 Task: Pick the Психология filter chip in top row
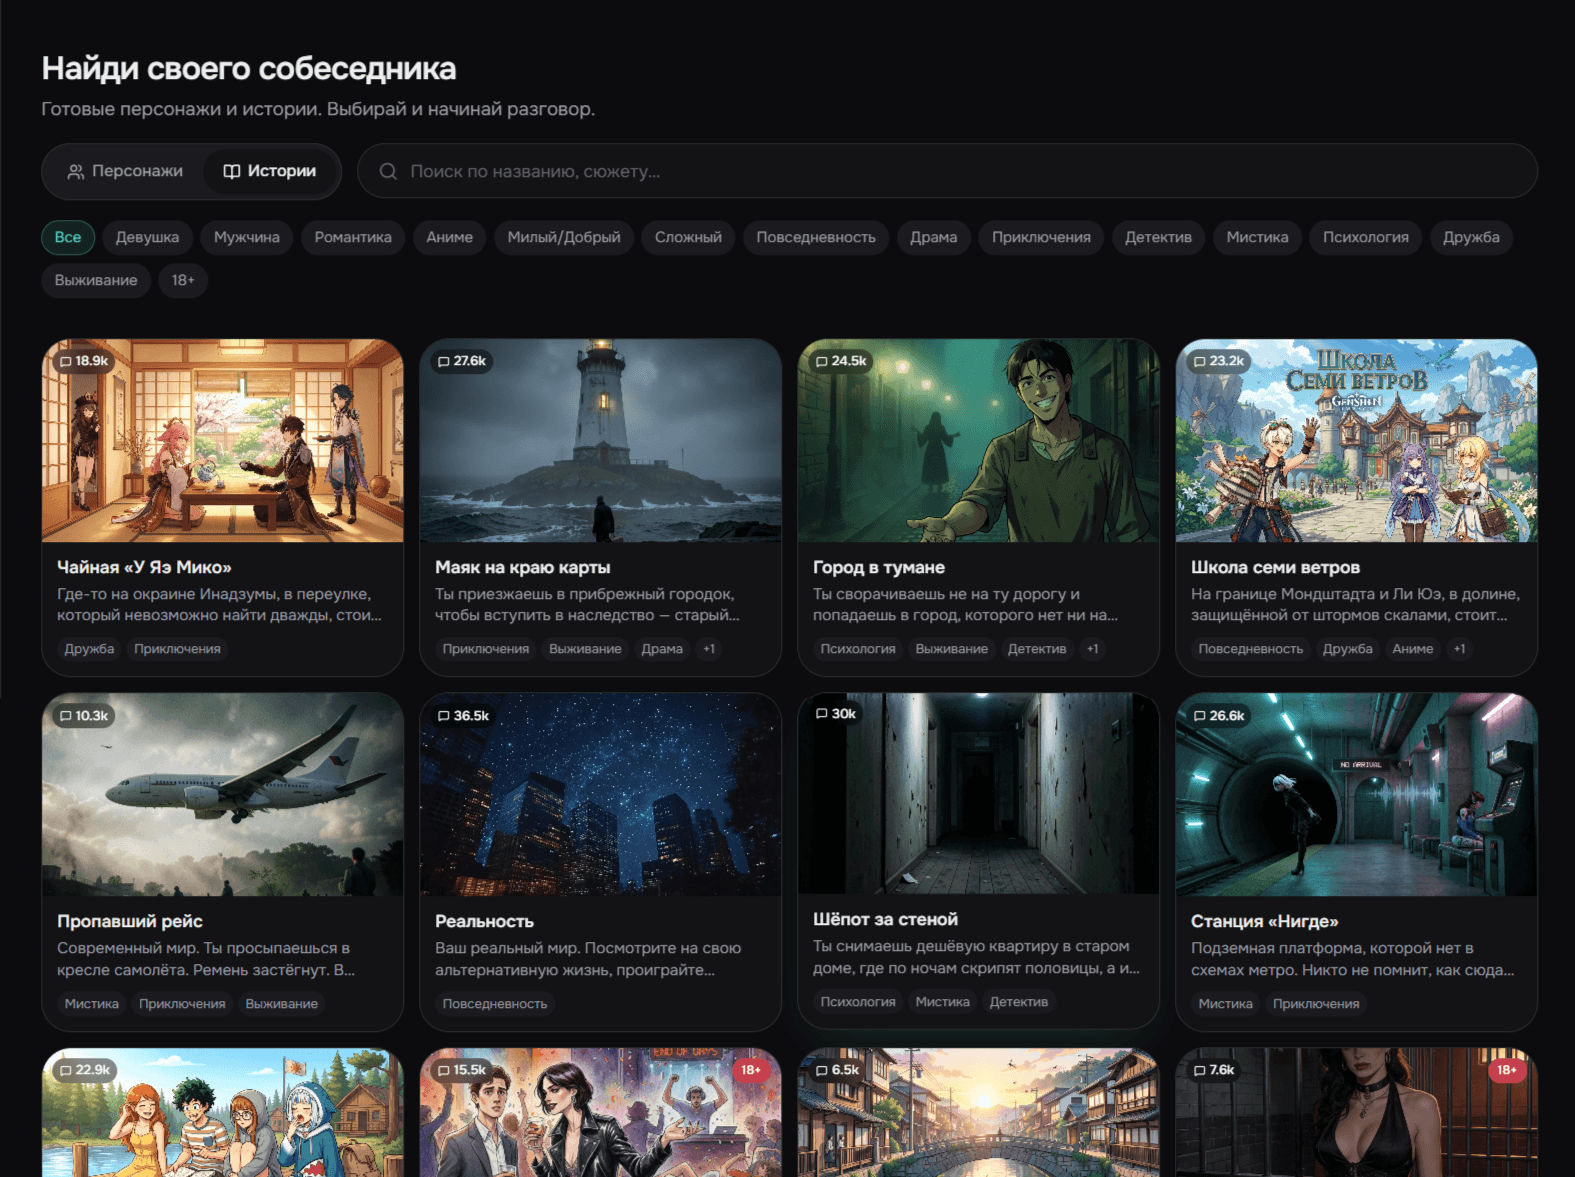1366,237
